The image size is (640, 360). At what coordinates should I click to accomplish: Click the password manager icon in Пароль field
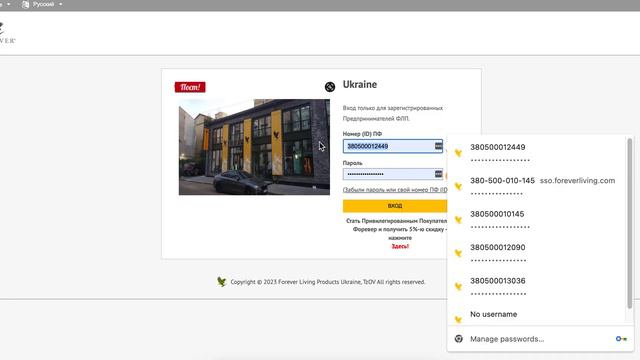pos(438,174)
